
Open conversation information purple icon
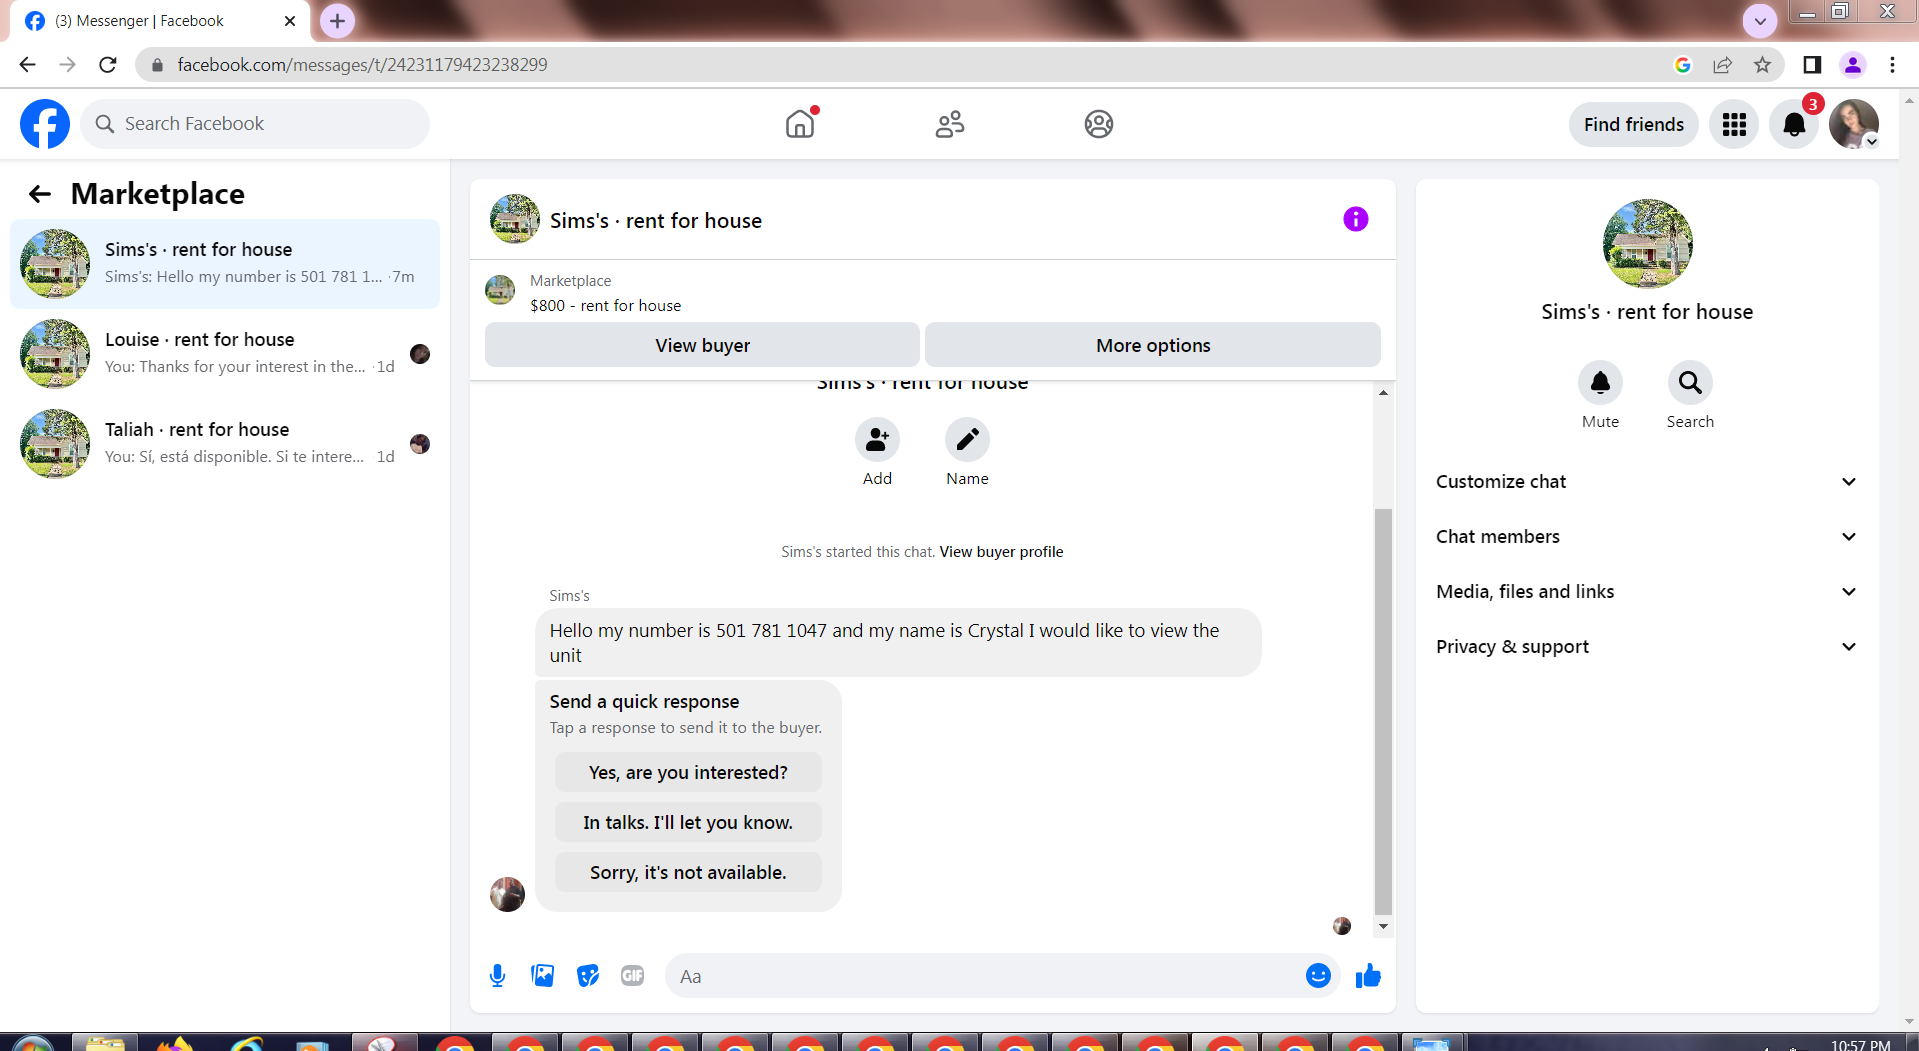coord(1355,219)
